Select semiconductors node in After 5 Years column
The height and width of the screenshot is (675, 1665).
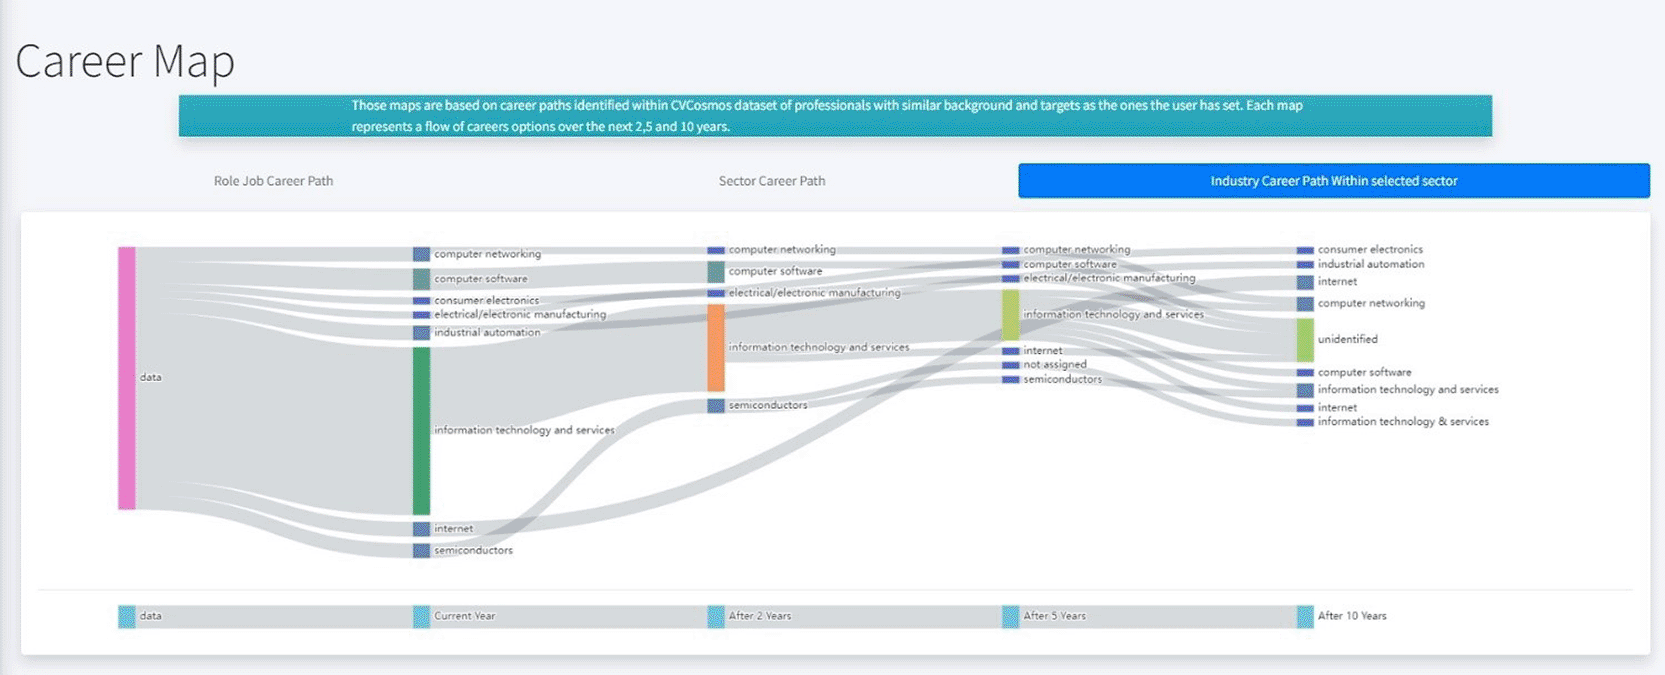[1011, 380]
